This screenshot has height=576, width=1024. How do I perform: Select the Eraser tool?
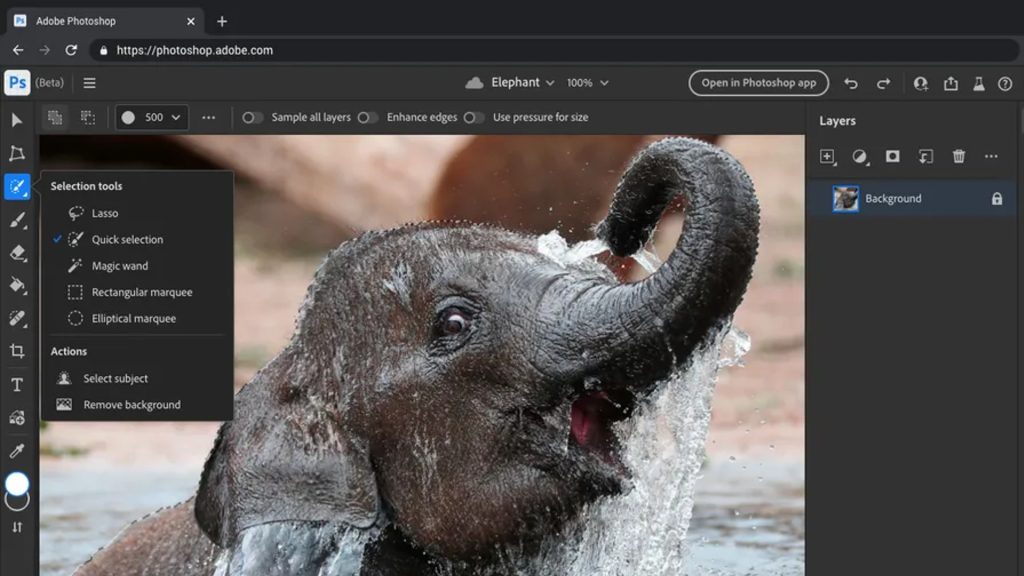coord(17,253)
